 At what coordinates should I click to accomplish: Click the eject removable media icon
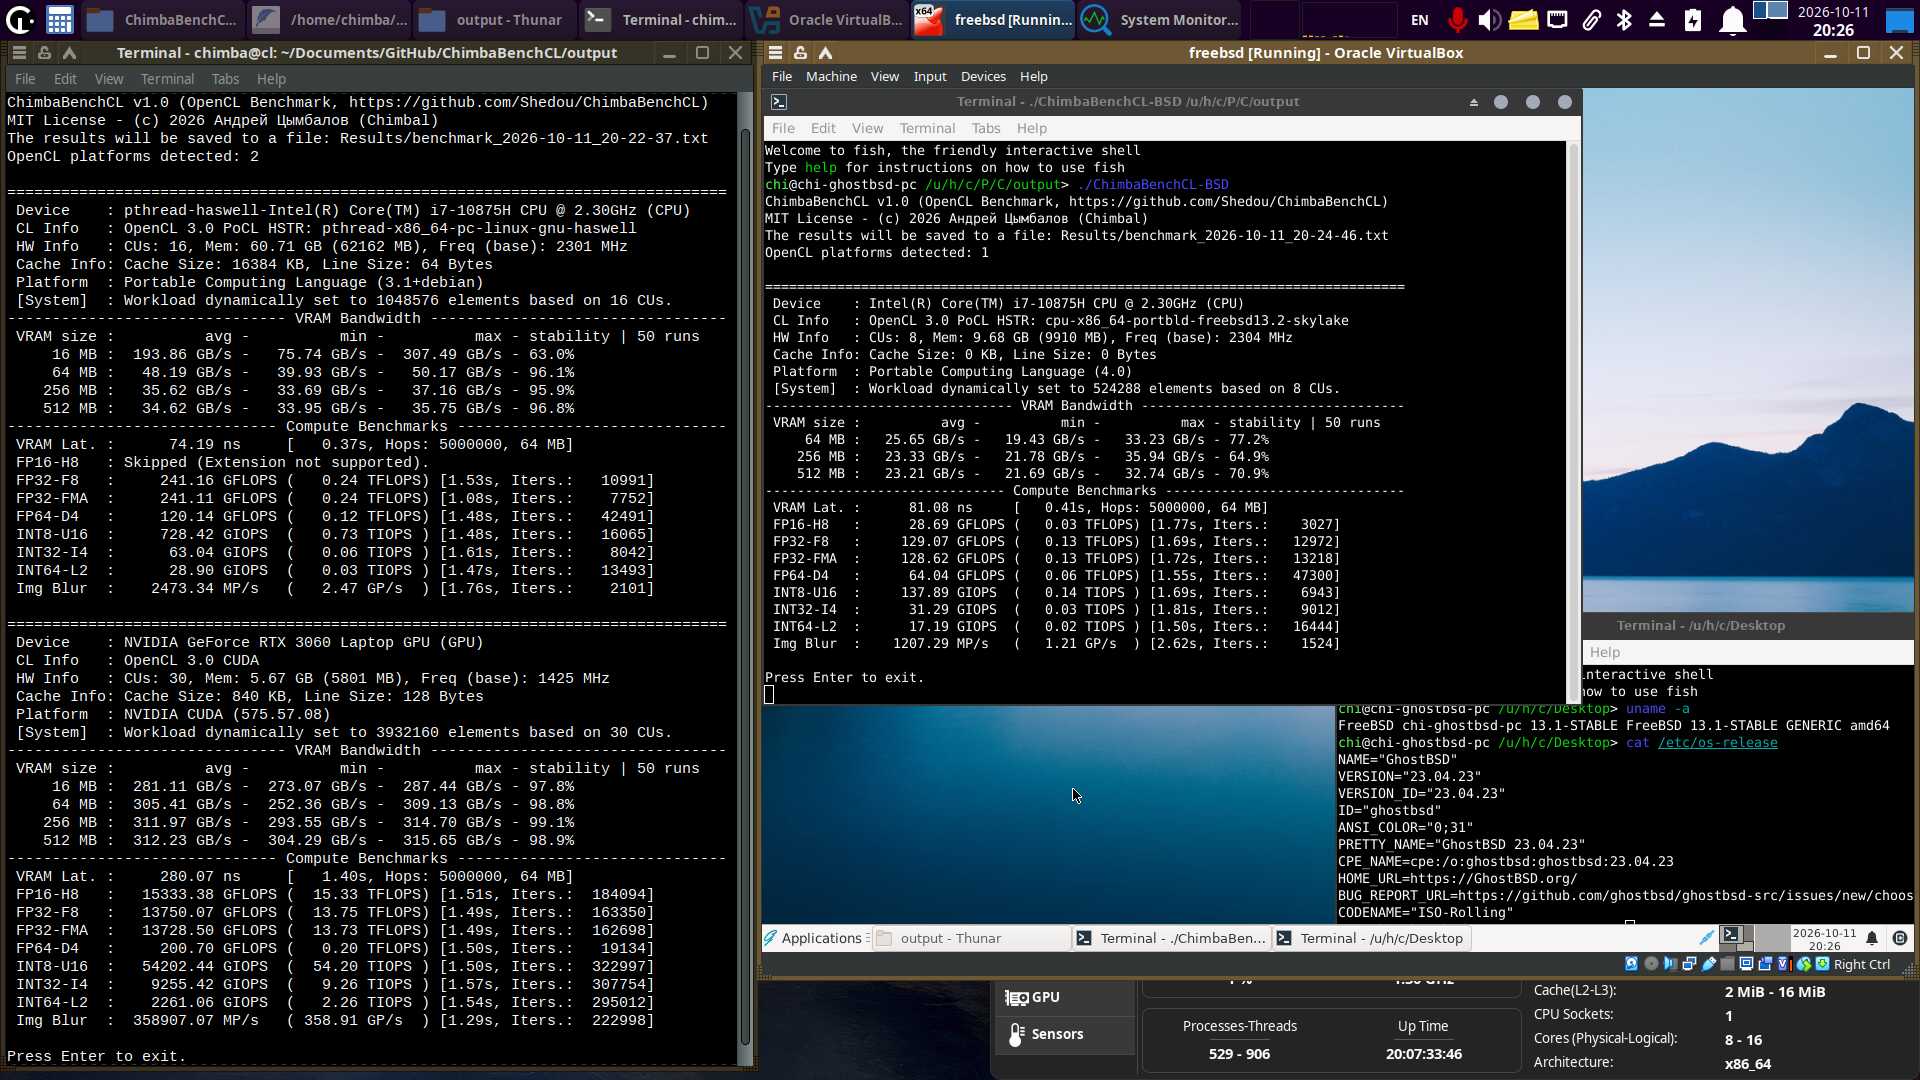1657,19
